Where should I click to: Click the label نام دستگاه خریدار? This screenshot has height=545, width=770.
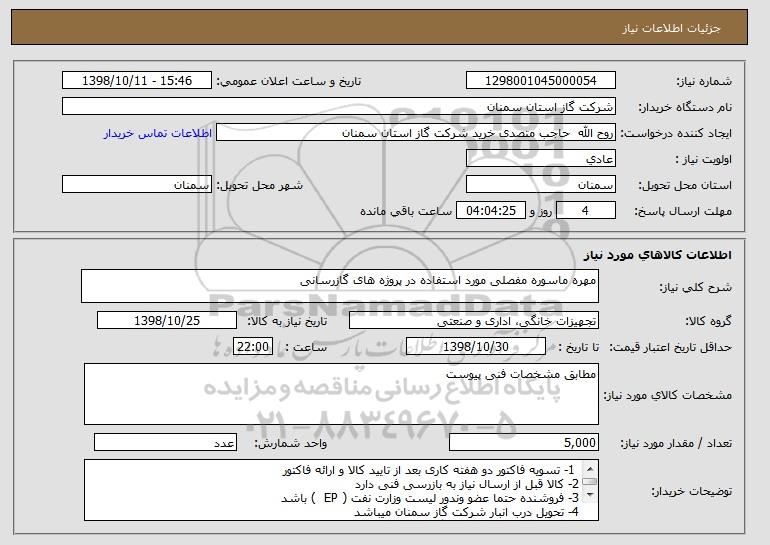pyautogui.click(x=685, y=107)
